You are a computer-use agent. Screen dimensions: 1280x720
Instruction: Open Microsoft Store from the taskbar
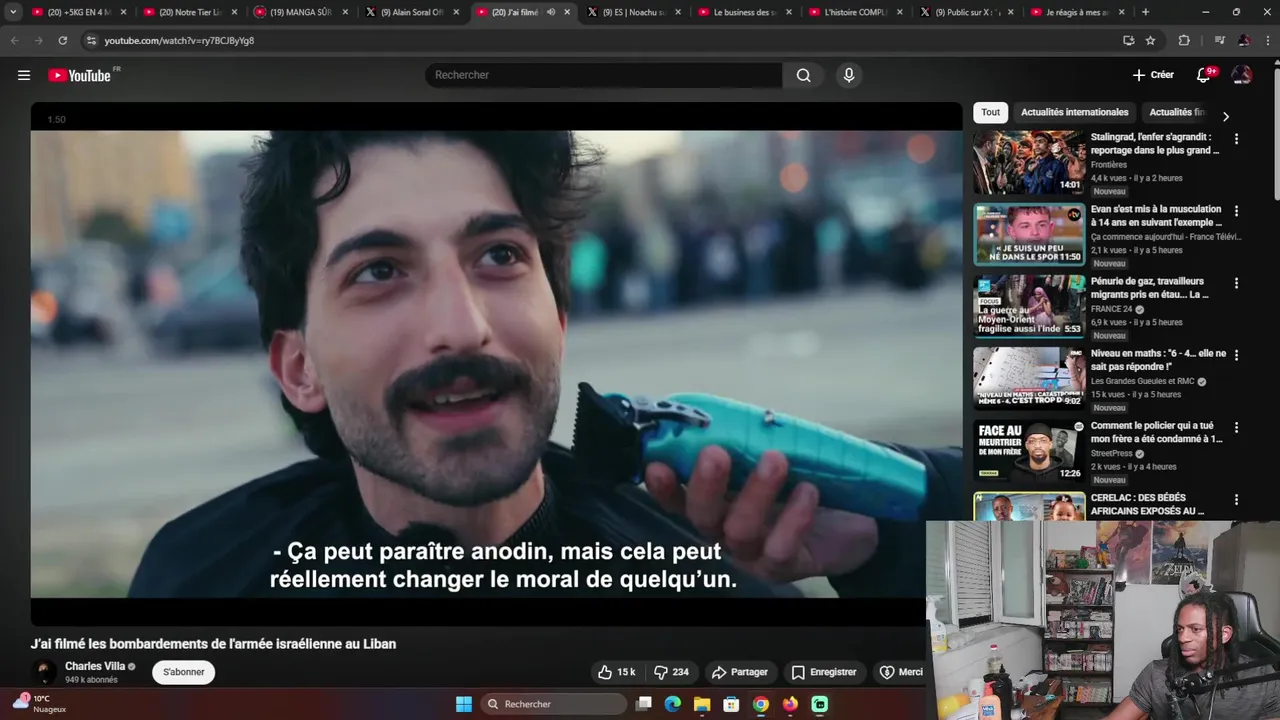pyautogui.click(x=731, y=704)
